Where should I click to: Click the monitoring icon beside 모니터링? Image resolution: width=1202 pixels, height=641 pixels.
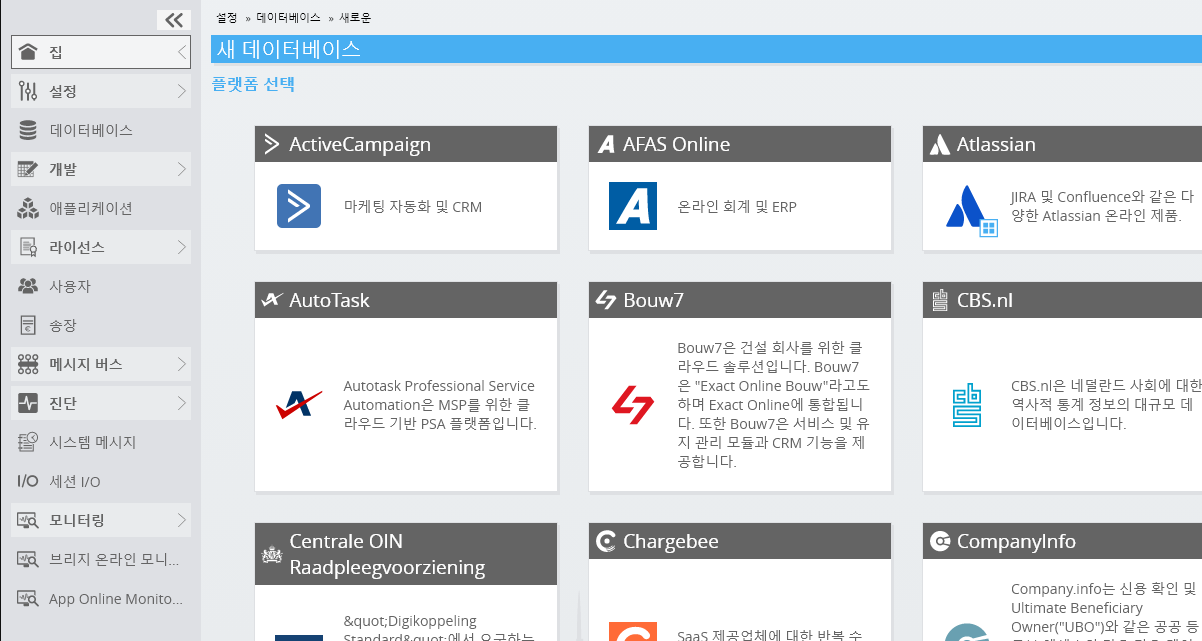click(28, 520)
